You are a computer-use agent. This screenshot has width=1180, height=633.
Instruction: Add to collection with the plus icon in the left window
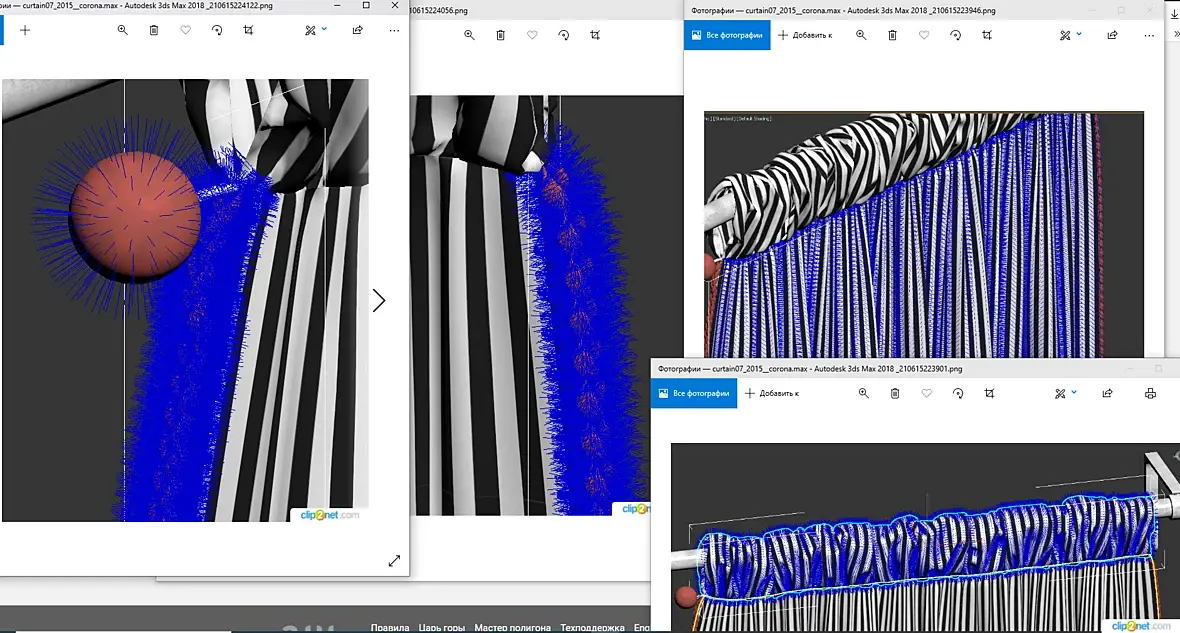click(x=25, y=30)
